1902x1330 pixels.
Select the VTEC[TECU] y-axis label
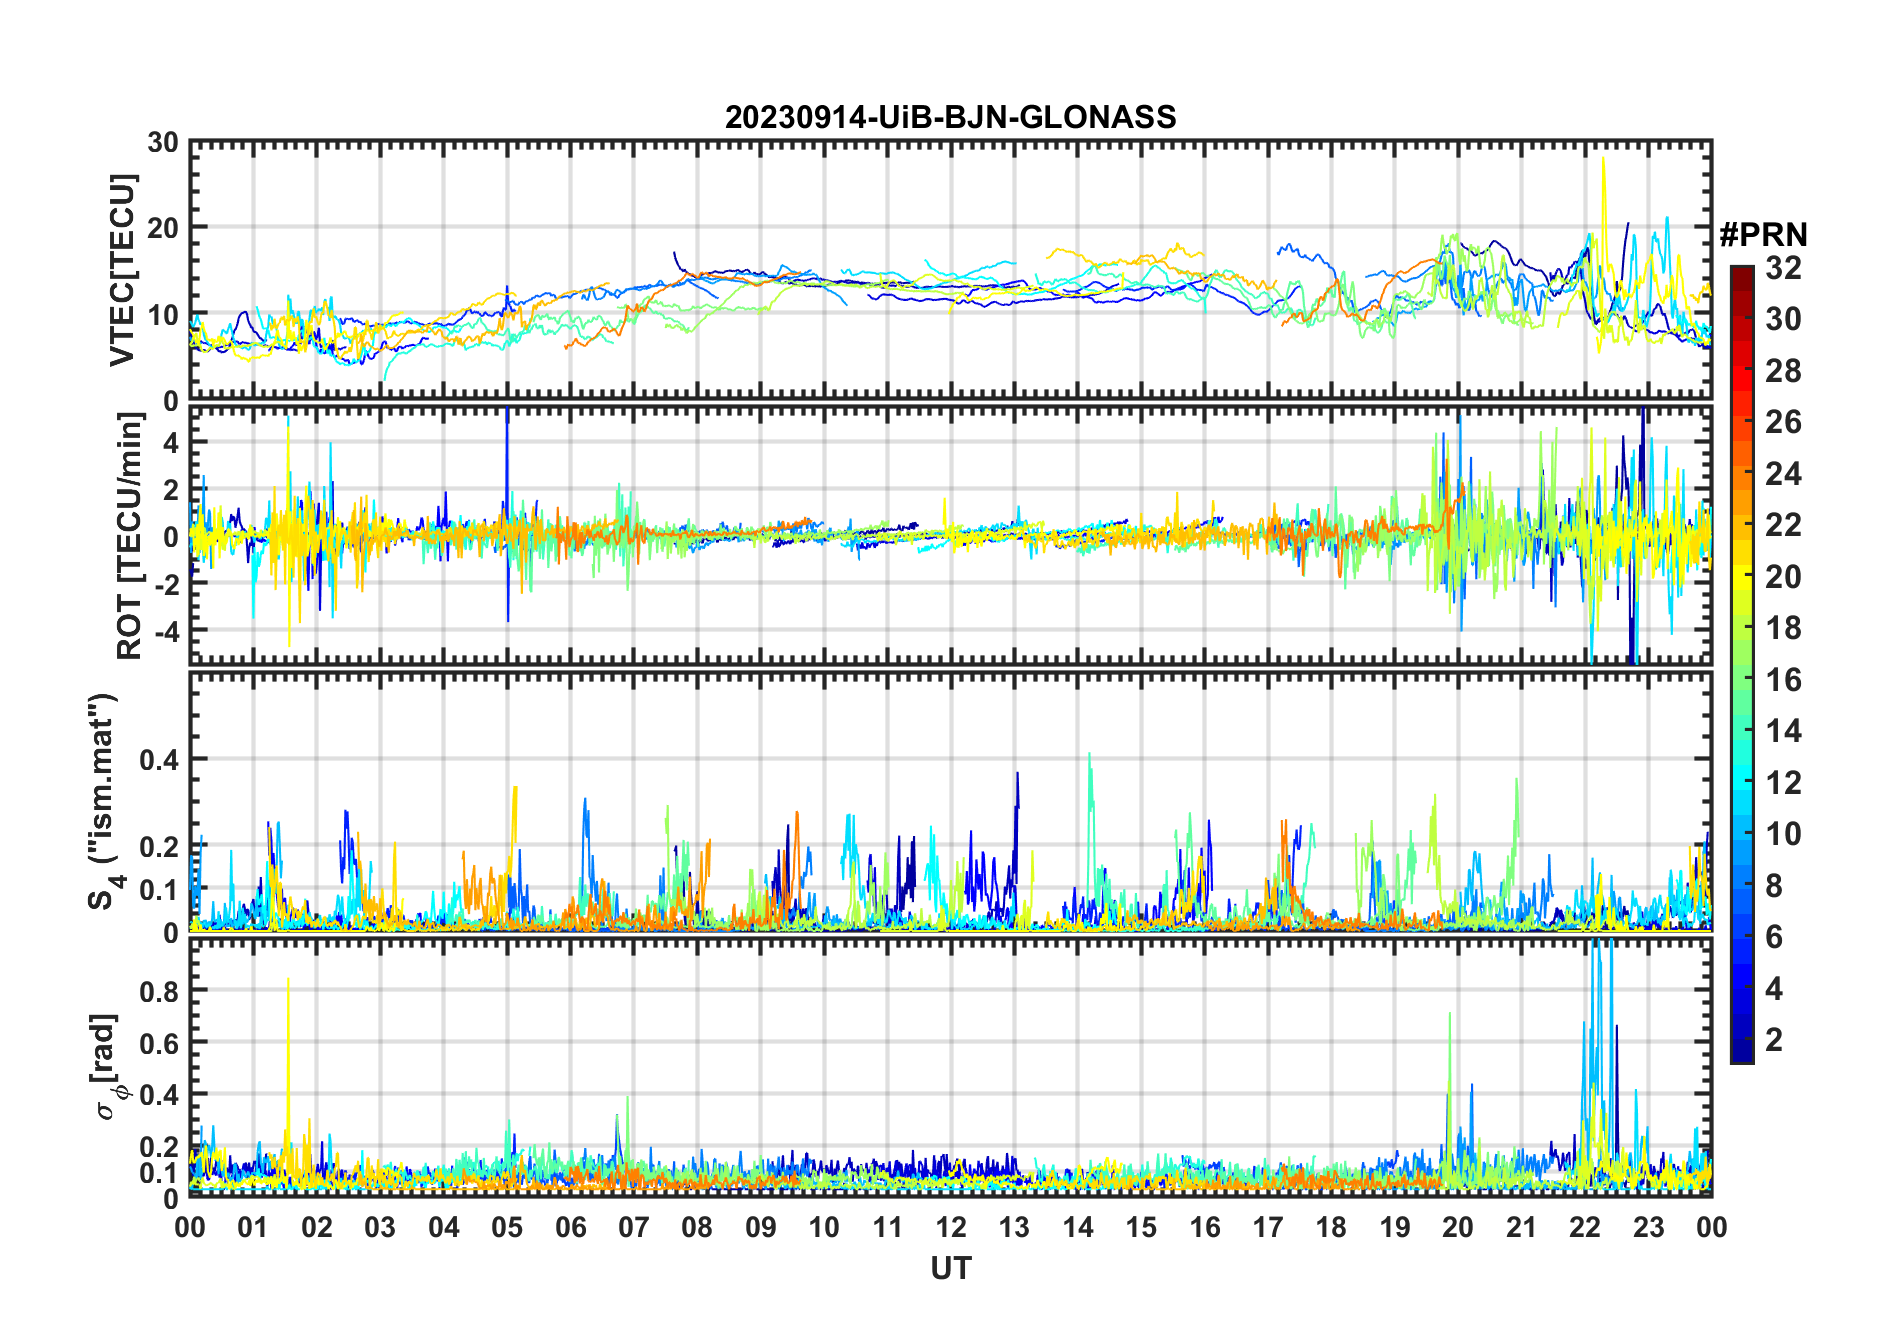point(122,271)
